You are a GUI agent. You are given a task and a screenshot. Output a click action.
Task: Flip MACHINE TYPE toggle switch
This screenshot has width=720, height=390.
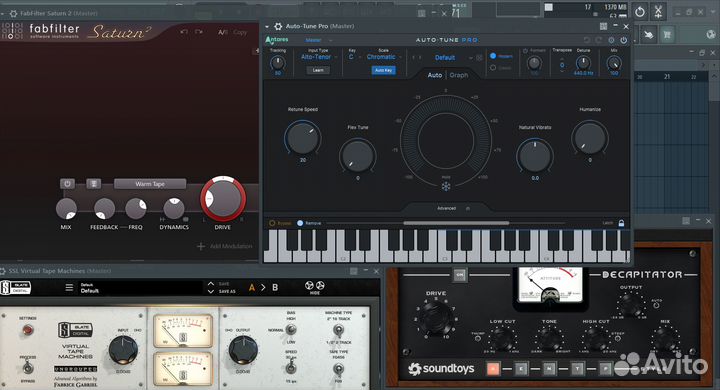coord(338,330)
